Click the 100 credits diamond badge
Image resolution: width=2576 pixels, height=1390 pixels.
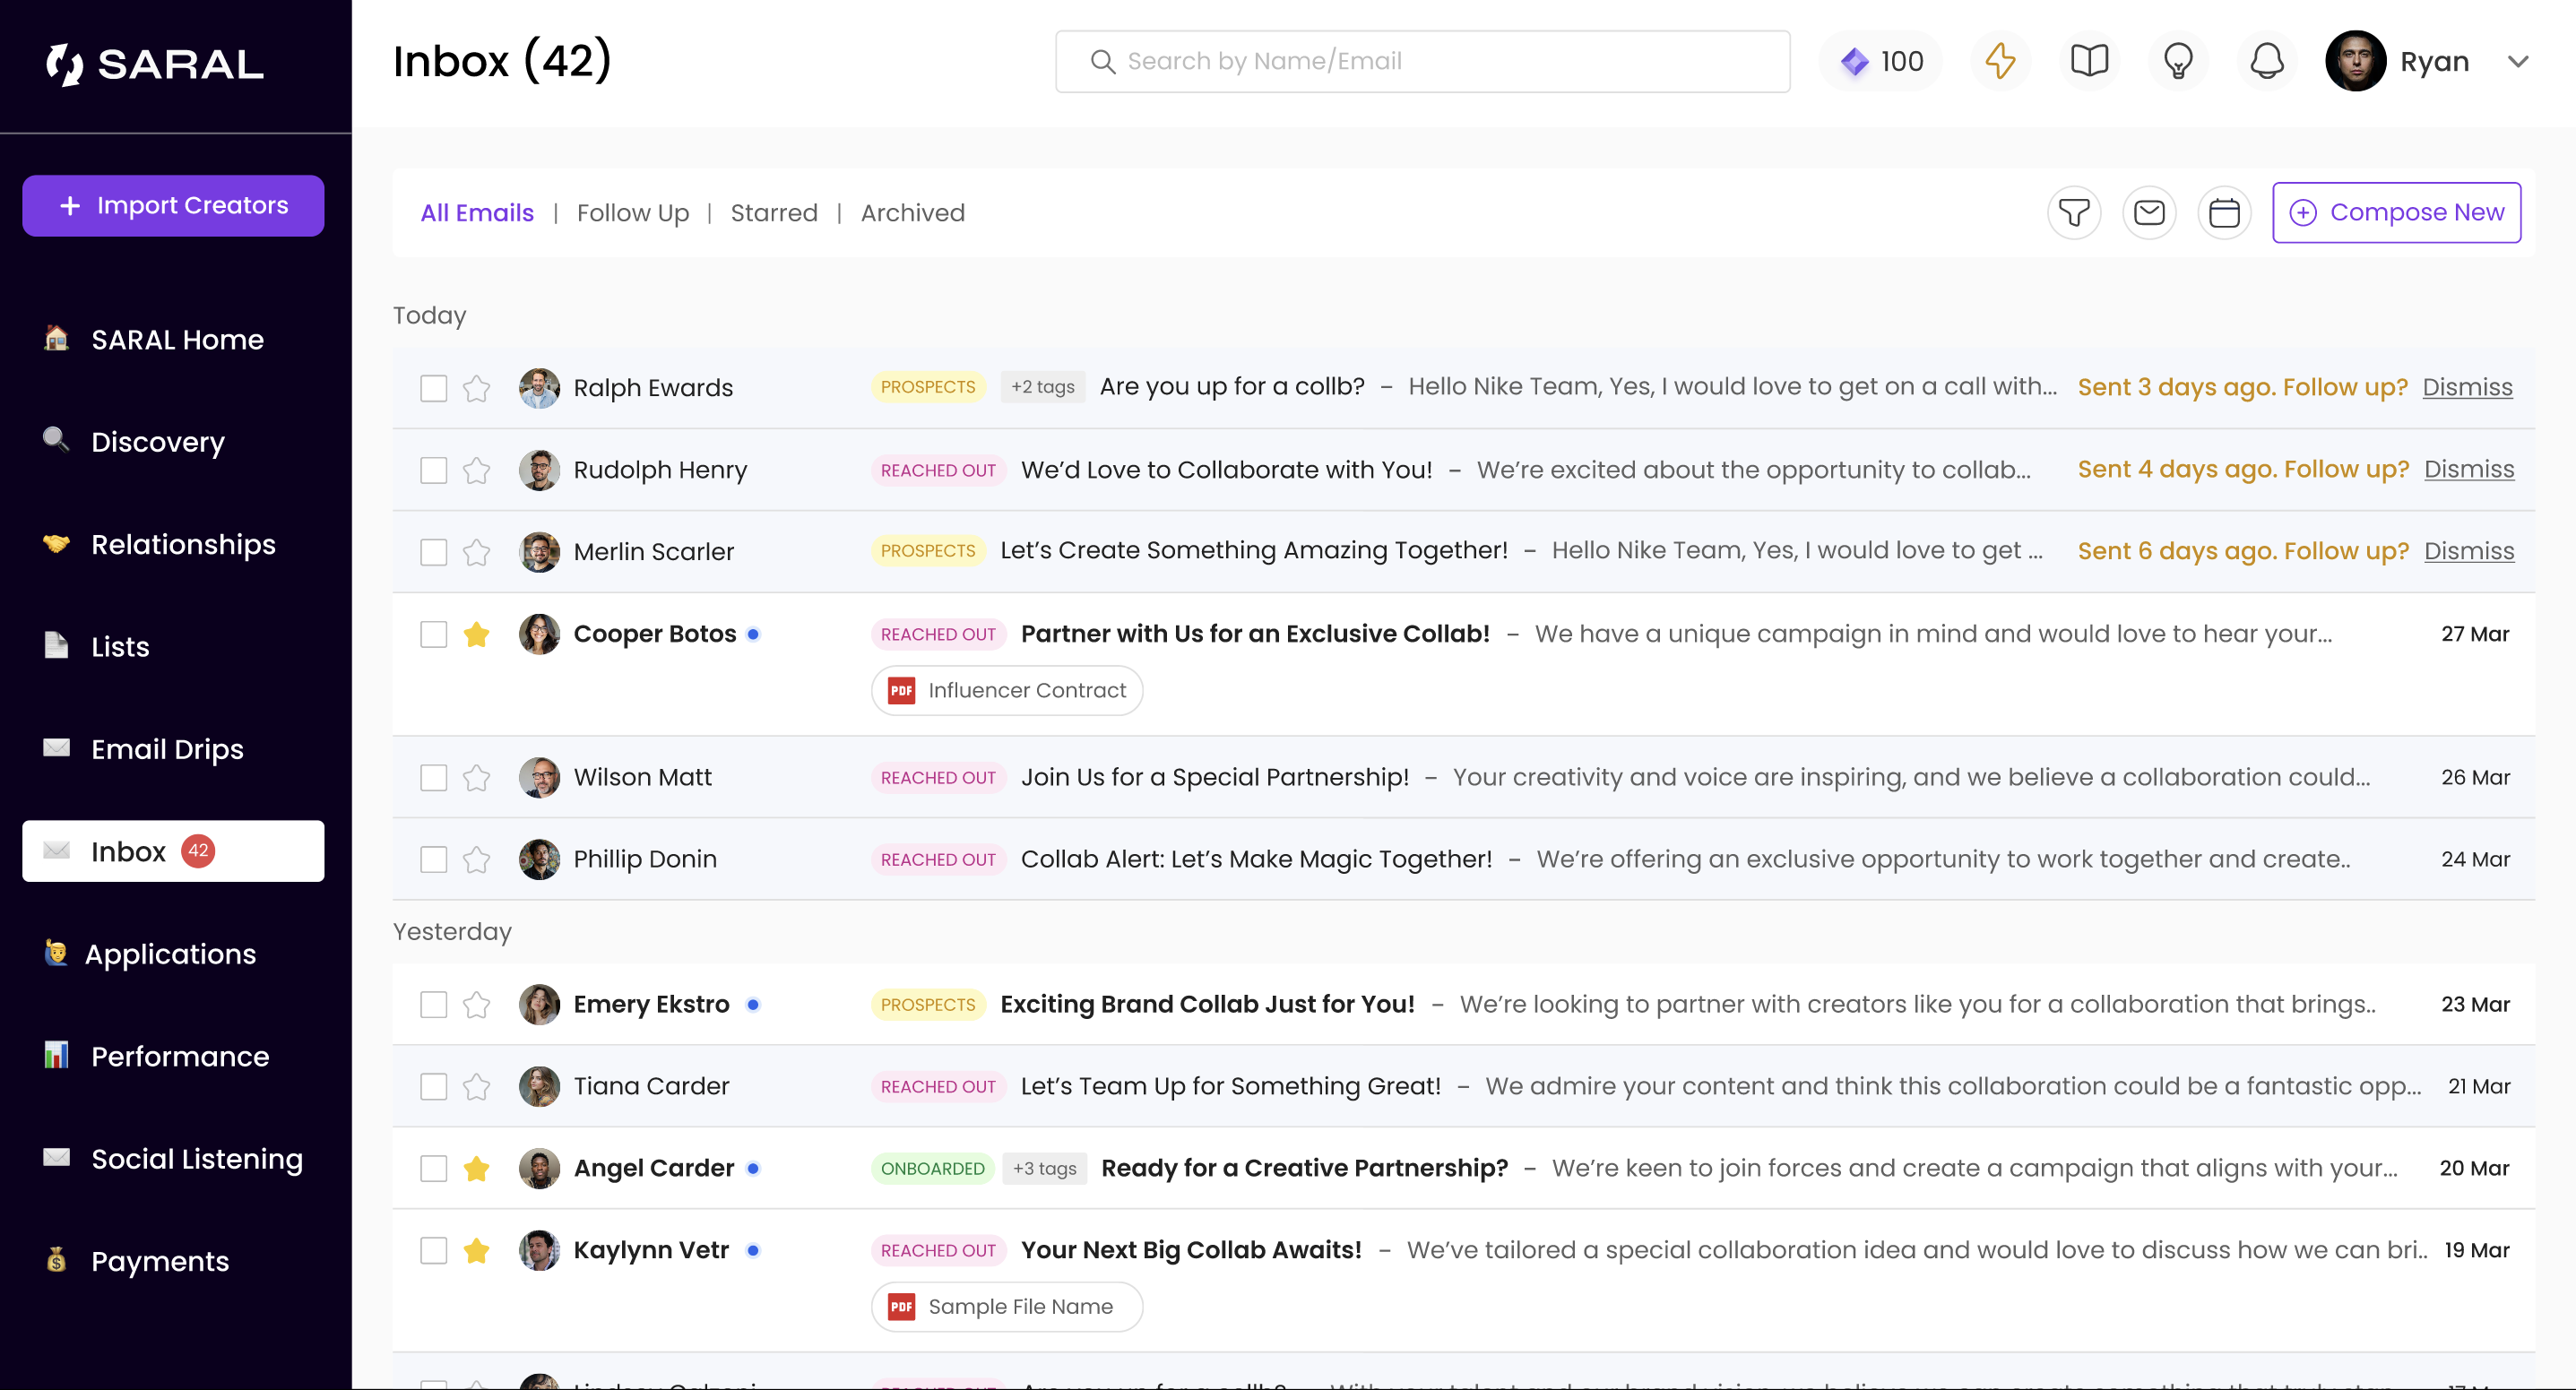click(1881, 61)
